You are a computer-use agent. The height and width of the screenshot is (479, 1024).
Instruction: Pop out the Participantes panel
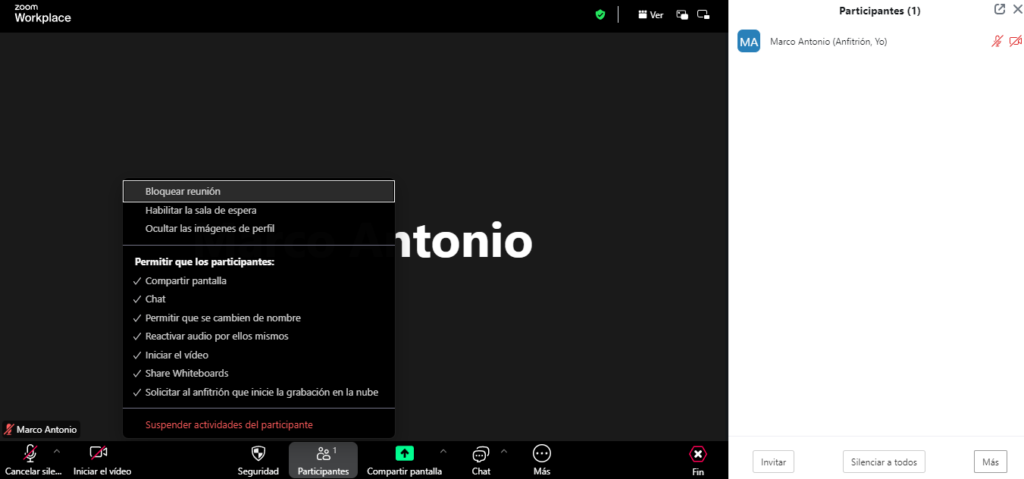point(999,10)
